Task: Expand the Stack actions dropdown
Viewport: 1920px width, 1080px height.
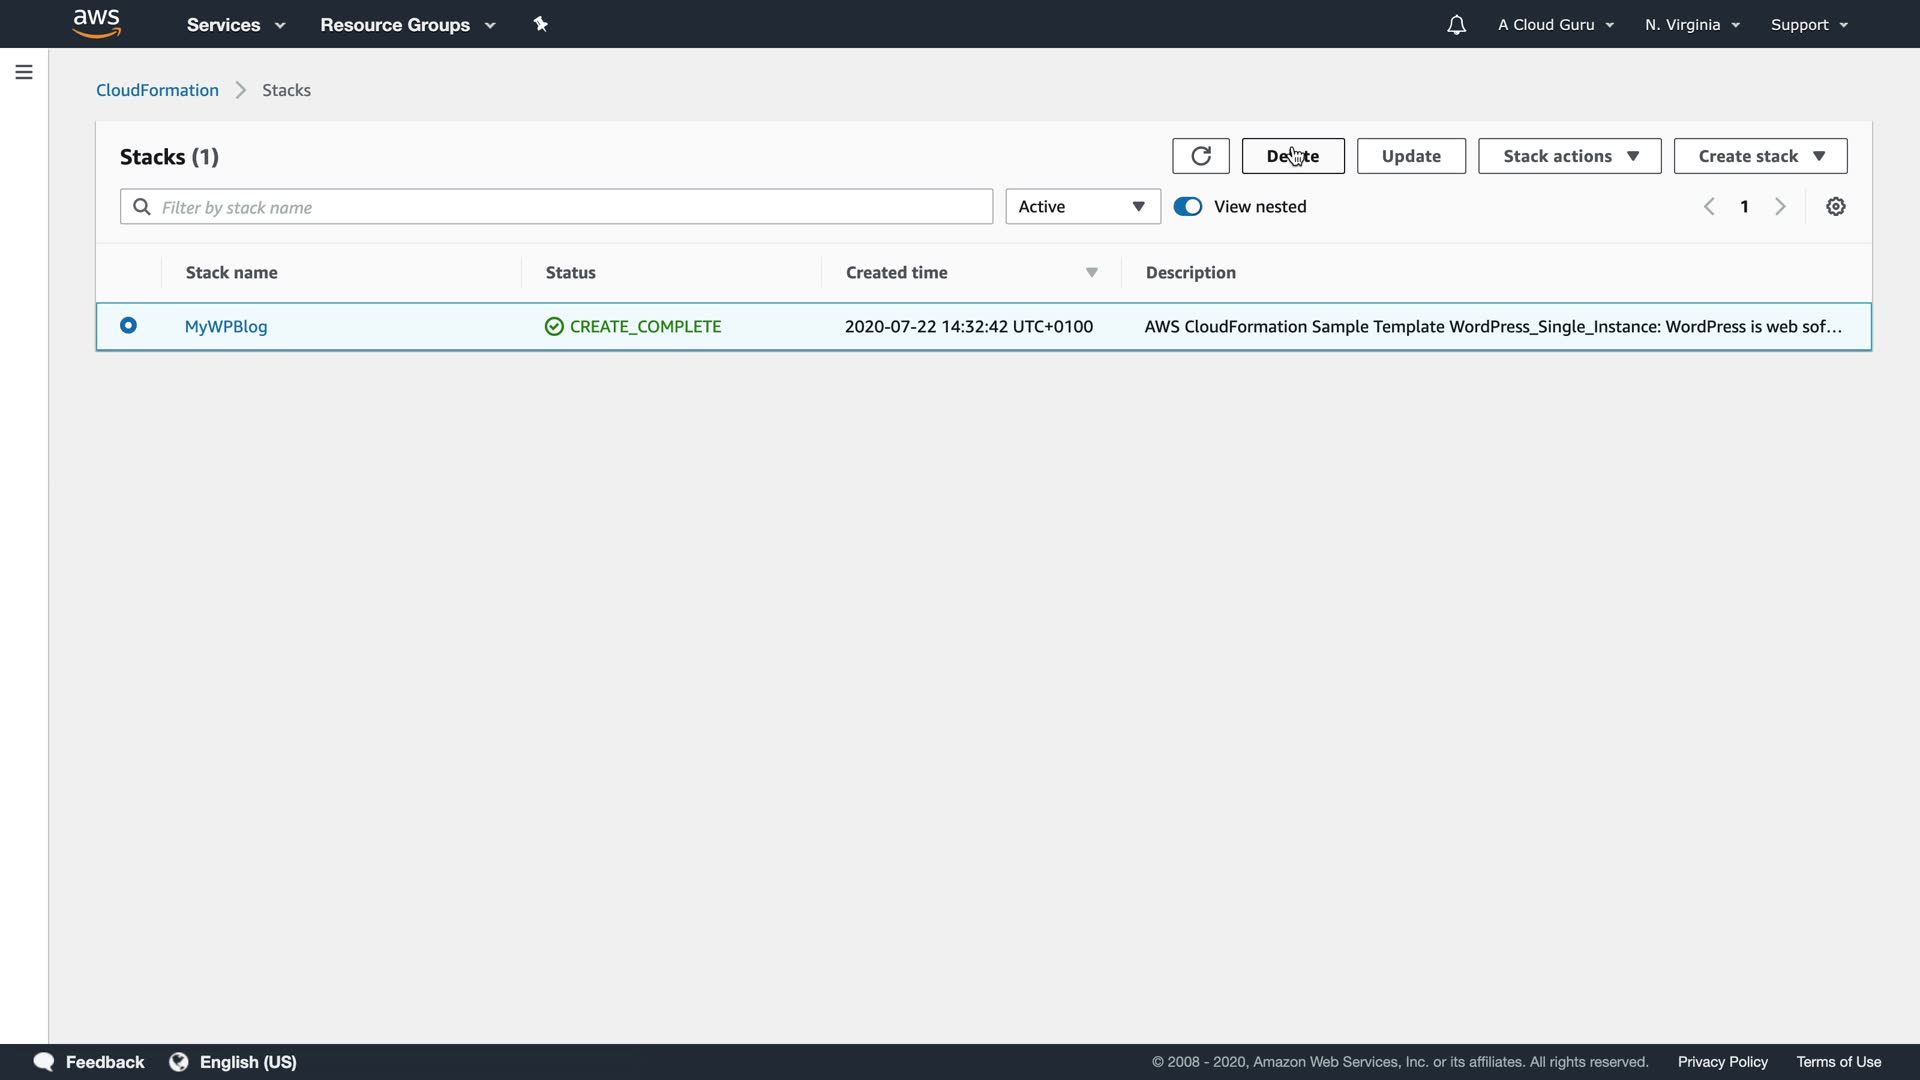Action: click(x=1569, y=156)
